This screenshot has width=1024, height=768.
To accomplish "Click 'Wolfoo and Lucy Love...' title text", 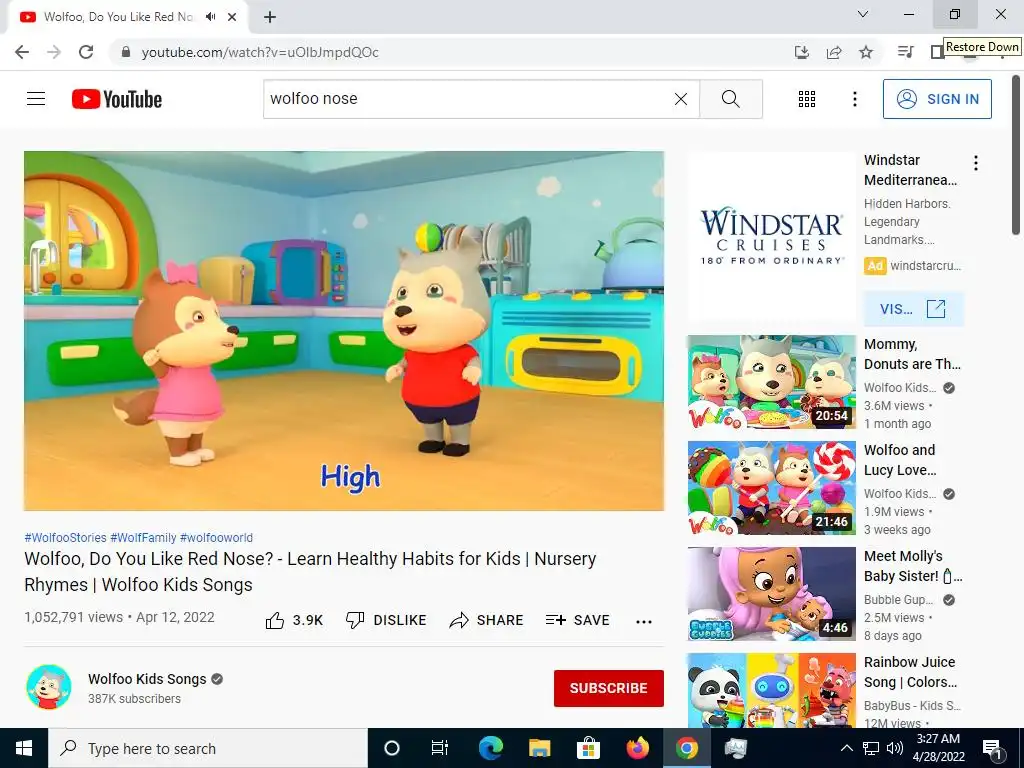I will click(x=900, y=460).
